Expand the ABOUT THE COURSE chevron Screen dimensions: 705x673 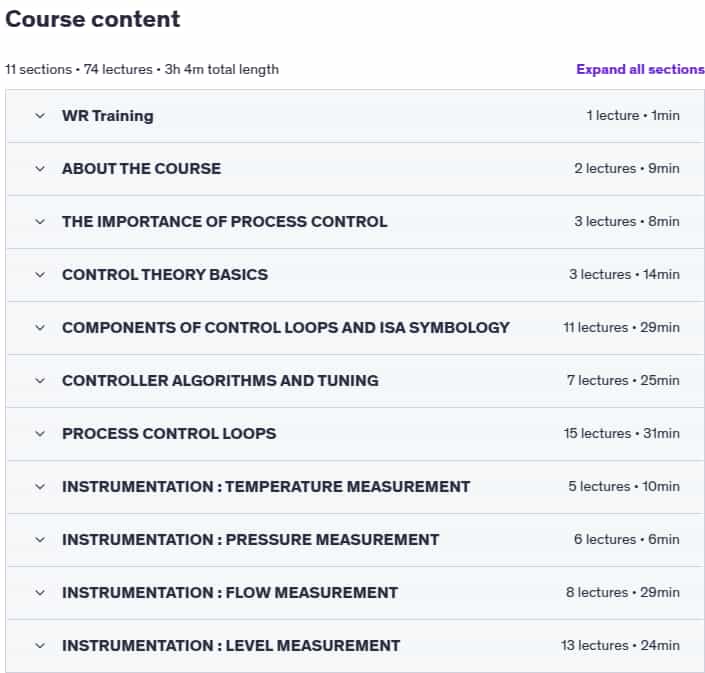pyautogui.click(x=40, y=169)
